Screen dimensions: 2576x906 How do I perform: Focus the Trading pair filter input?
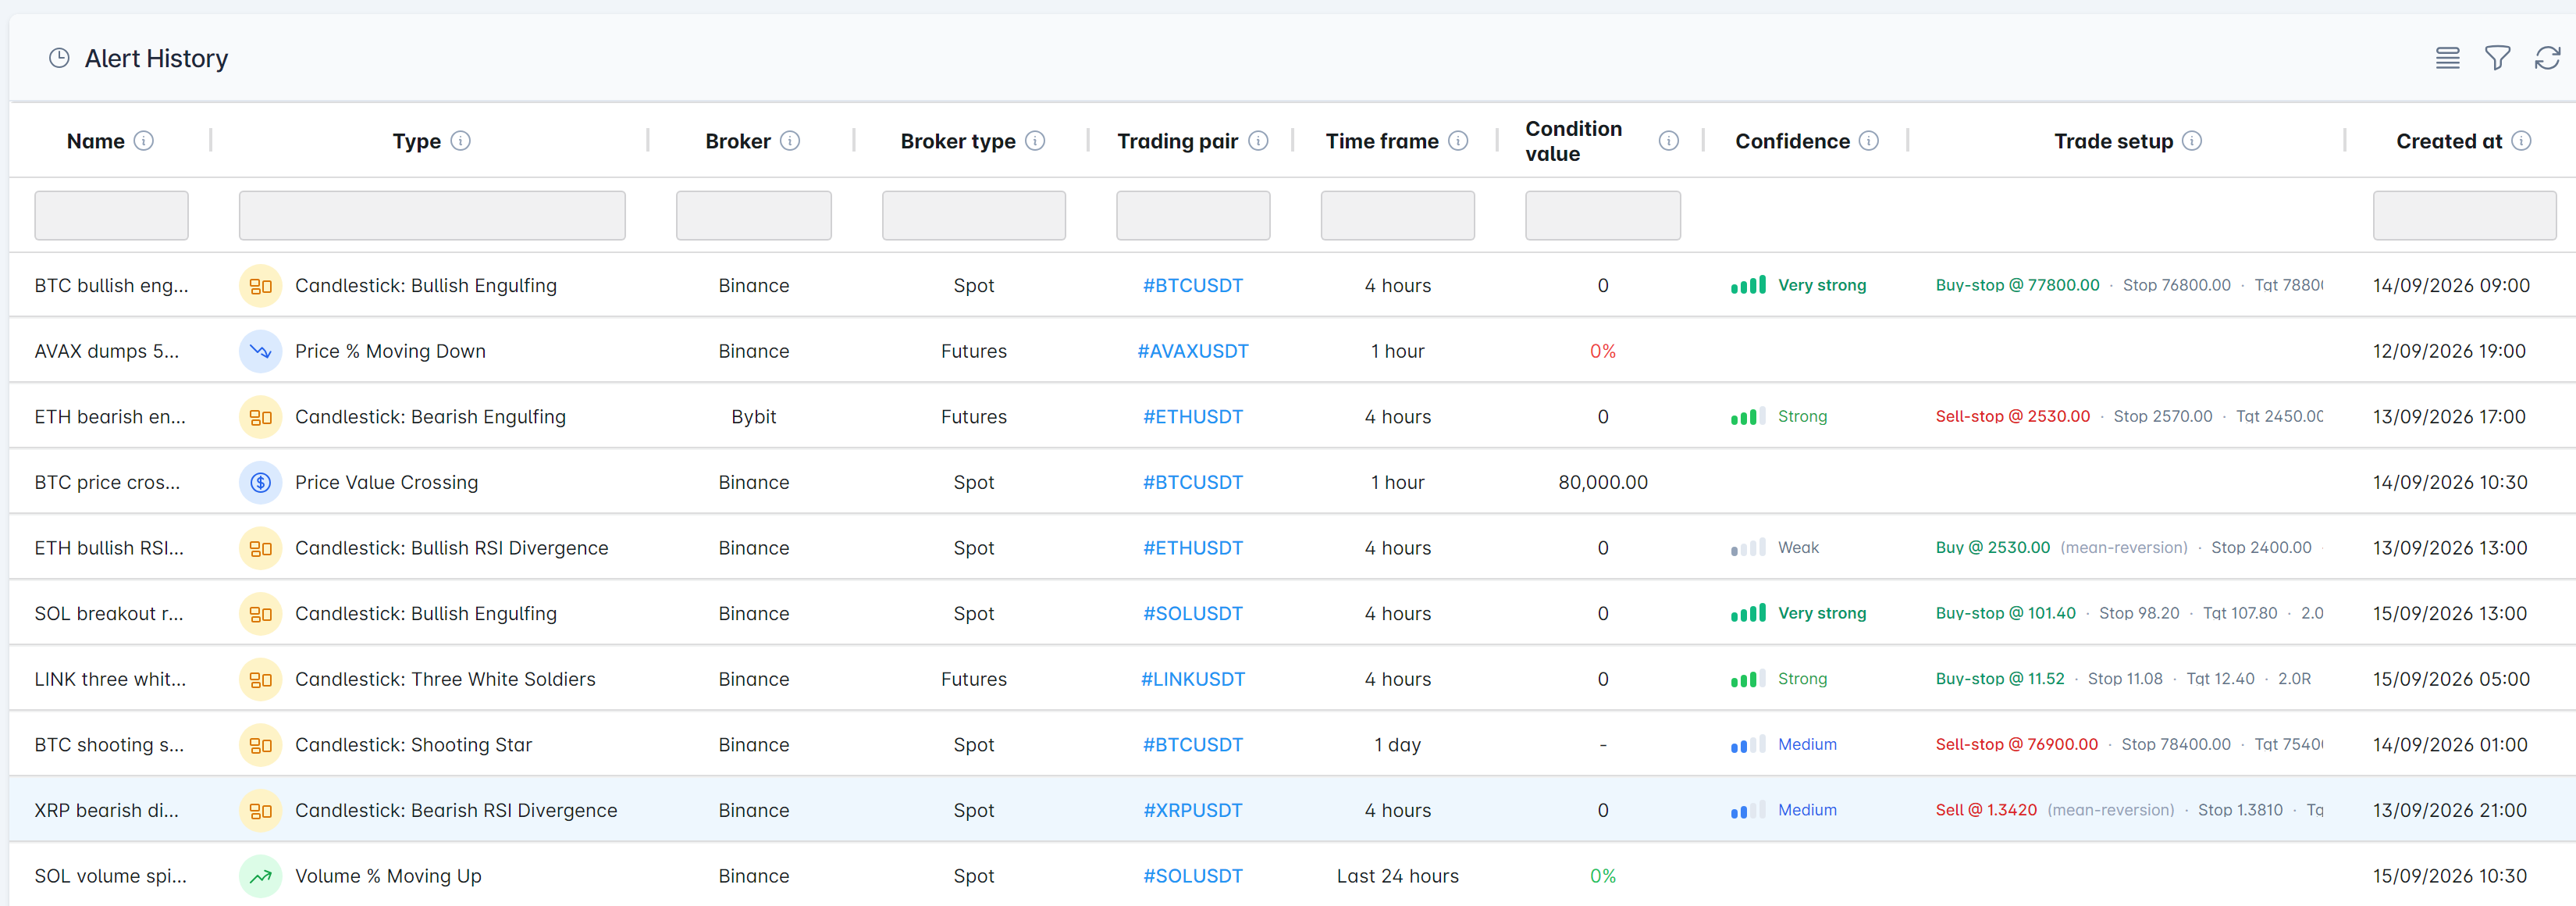[x=1193, y=215]
